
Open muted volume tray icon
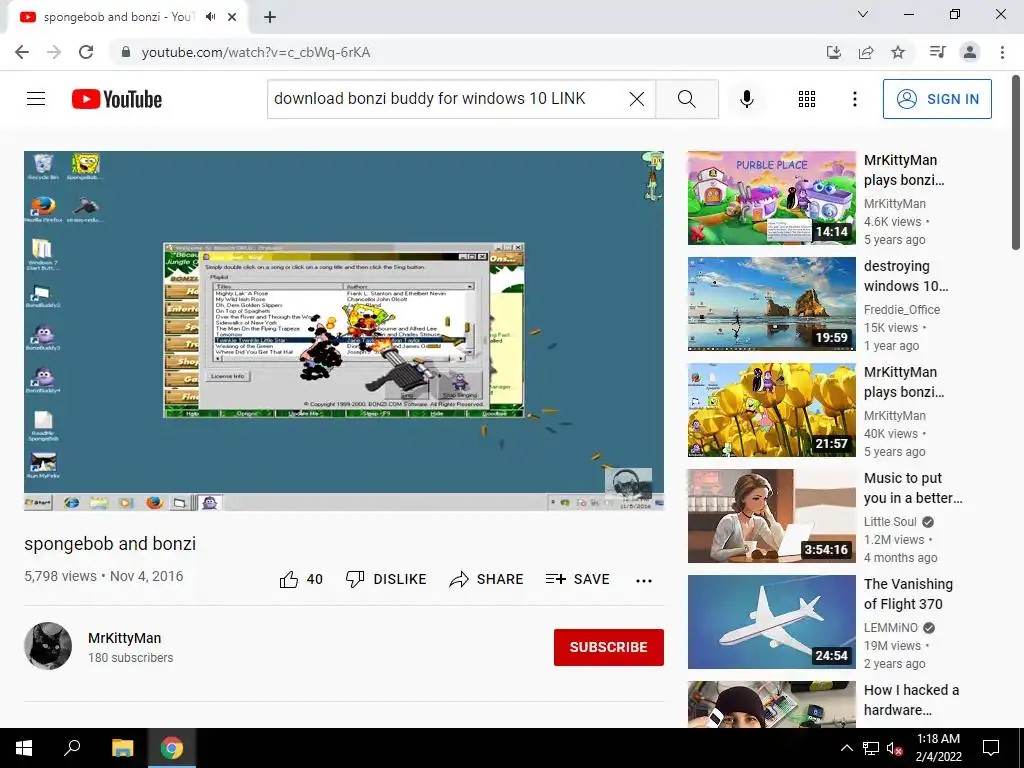895,748
